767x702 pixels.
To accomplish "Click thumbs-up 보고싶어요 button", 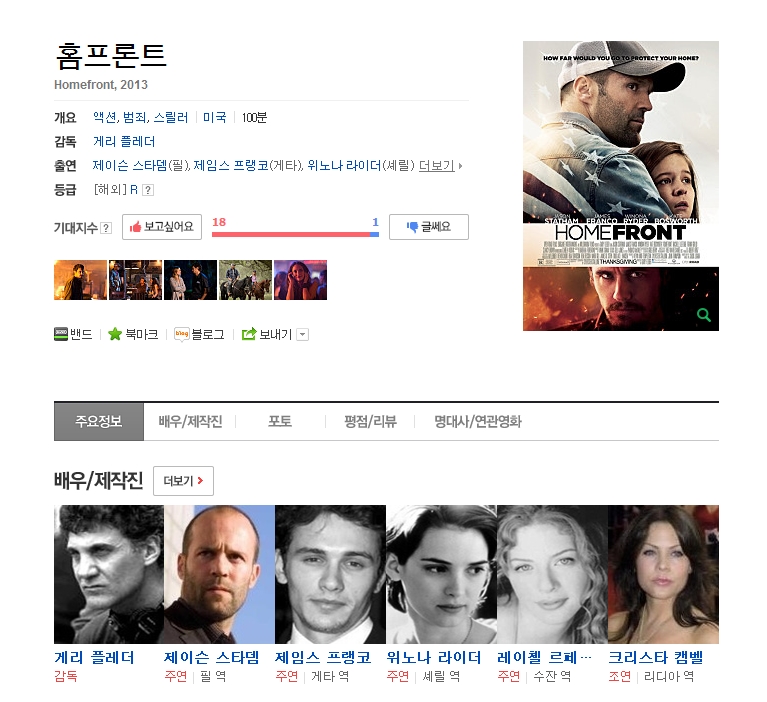I will pyautogui.click(x=162, y=227).
